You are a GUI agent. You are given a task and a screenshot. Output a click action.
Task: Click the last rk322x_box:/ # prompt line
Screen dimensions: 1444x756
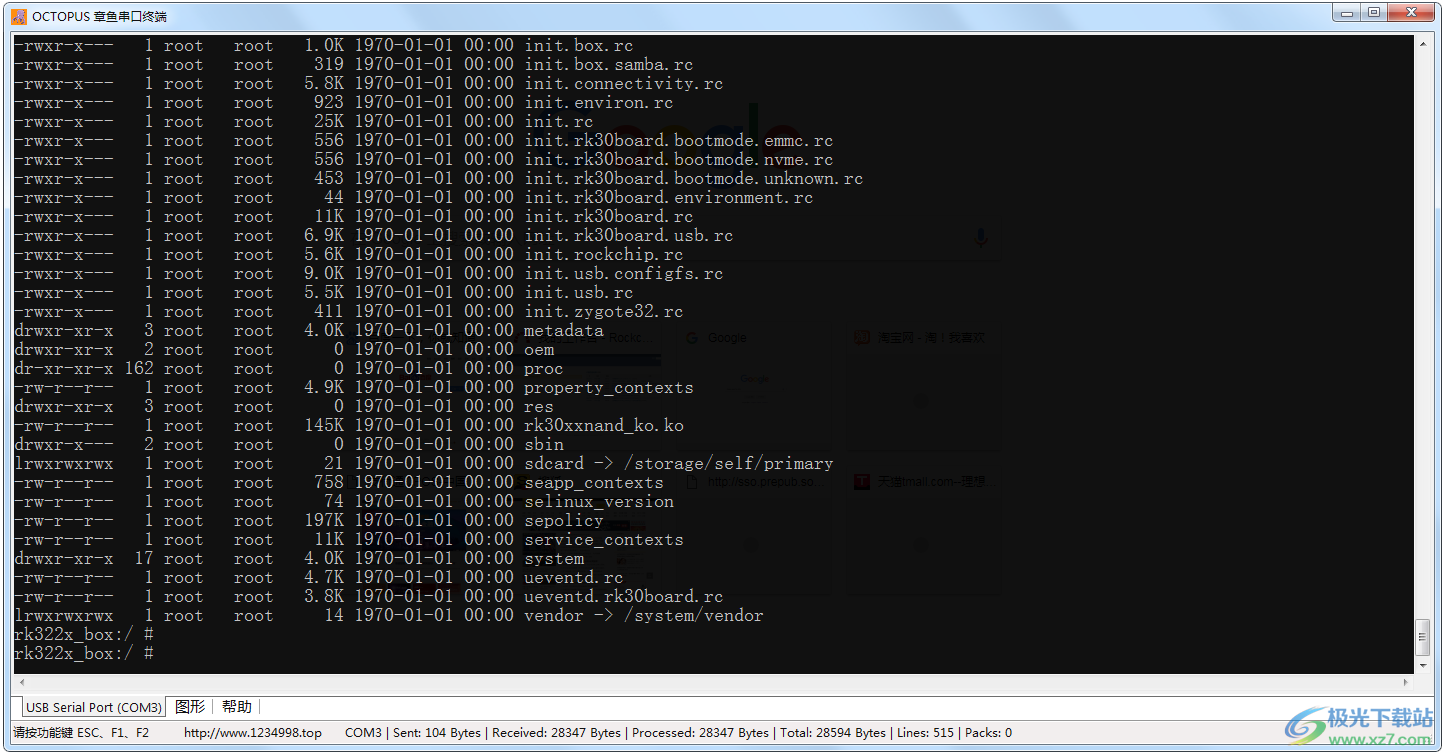click(84, 653)
